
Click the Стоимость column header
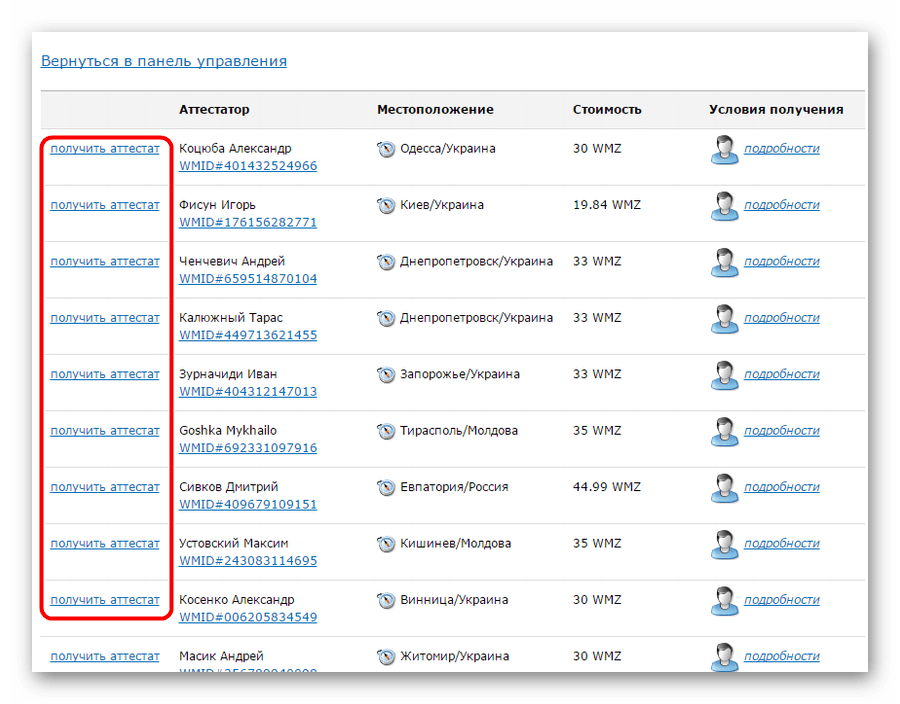[607, 110]
